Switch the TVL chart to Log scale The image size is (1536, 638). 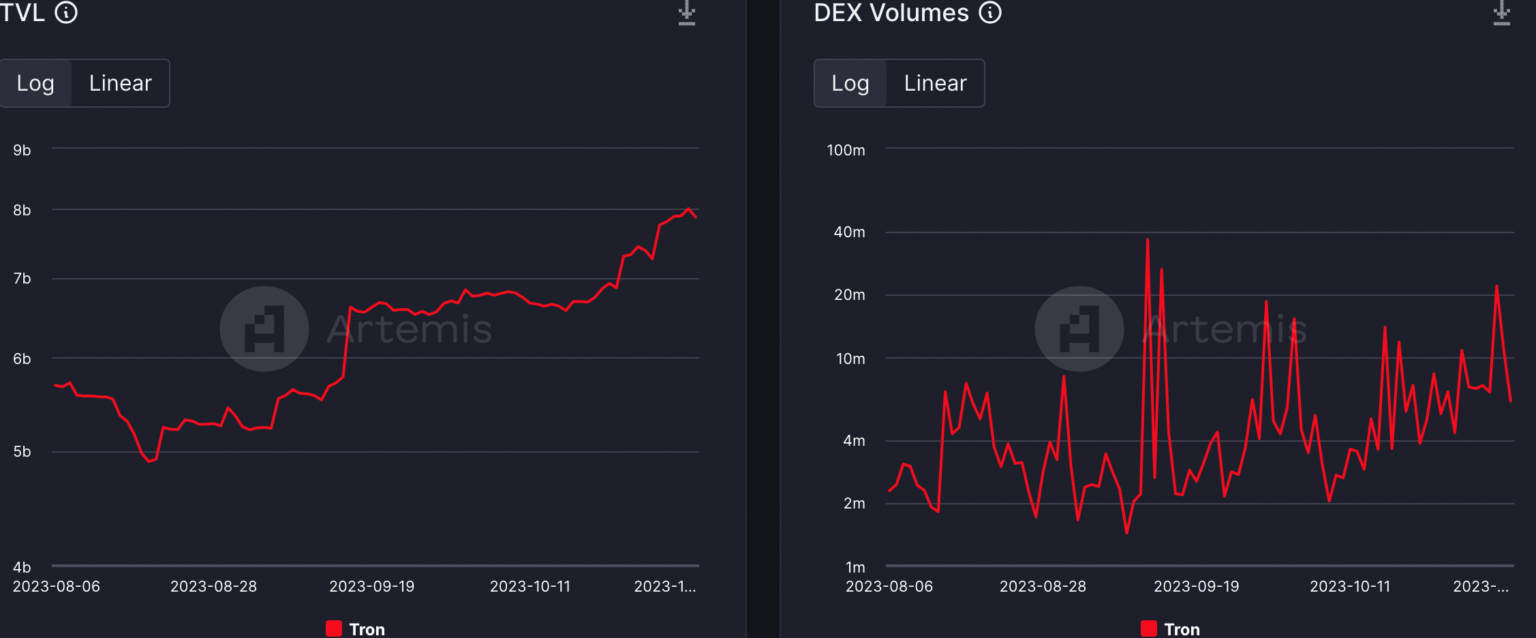(x=36, y=83)
